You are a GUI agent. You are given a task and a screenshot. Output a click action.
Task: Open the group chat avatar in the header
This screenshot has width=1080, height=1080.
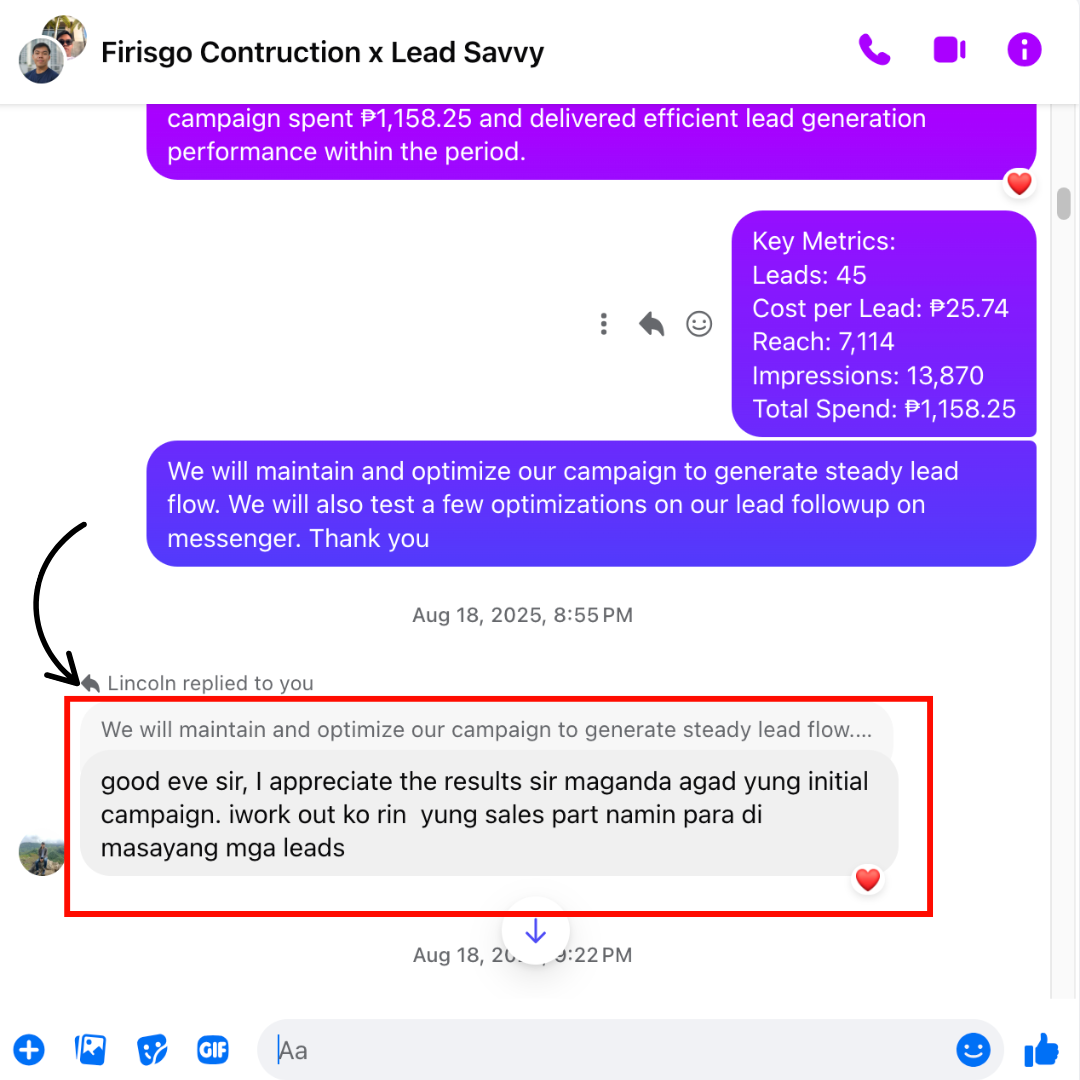(52, 50)
